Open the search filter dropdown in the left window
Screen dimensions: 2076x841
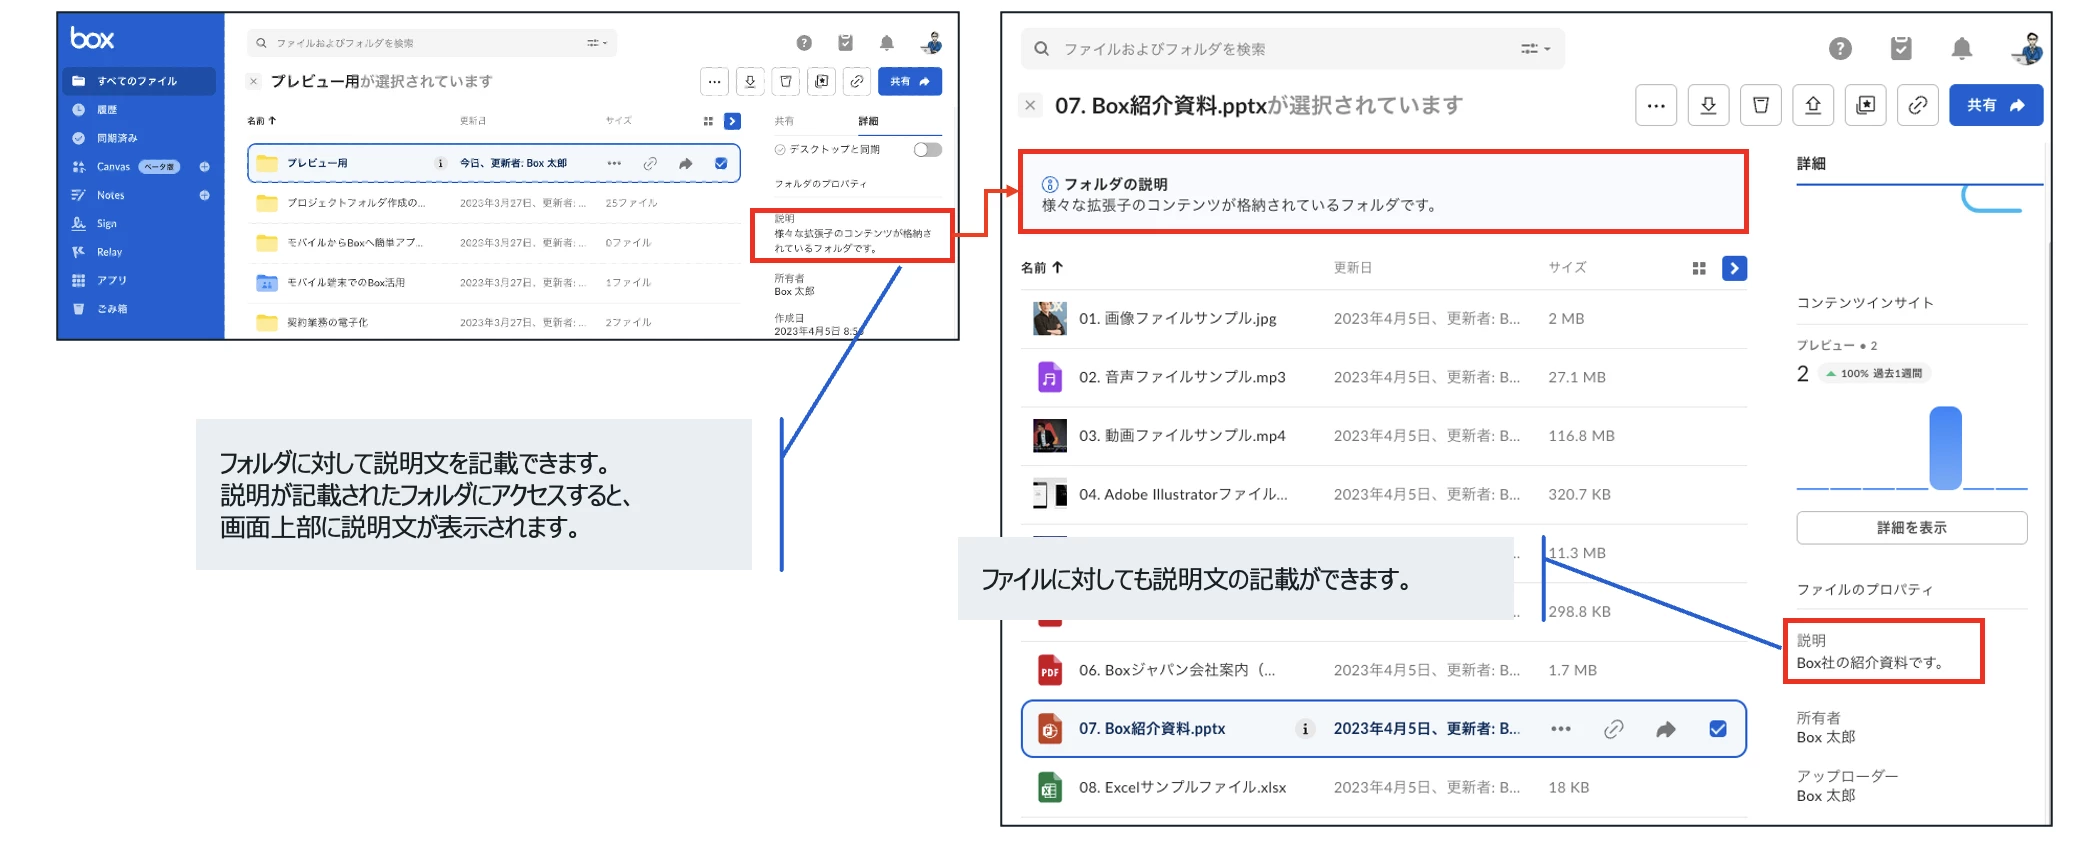pos(597,43)
